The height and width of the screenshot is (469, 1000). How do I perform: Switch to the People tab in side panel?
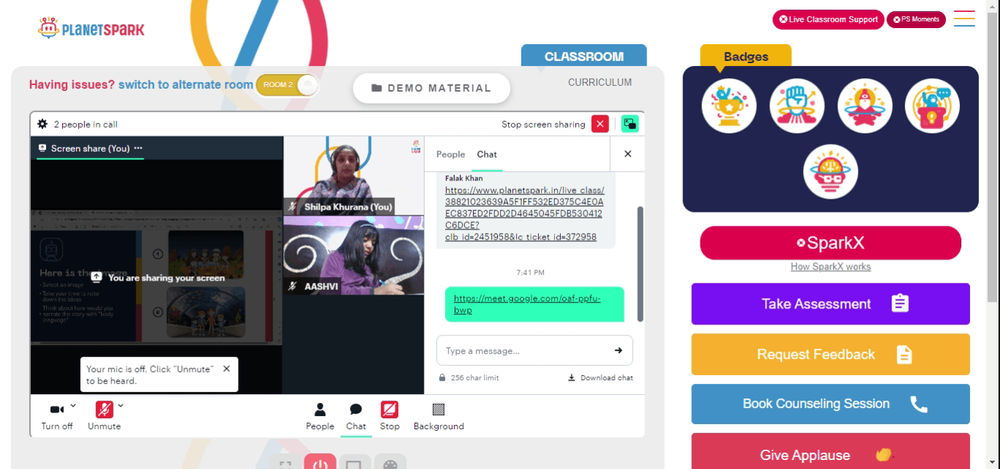(450, 154)
